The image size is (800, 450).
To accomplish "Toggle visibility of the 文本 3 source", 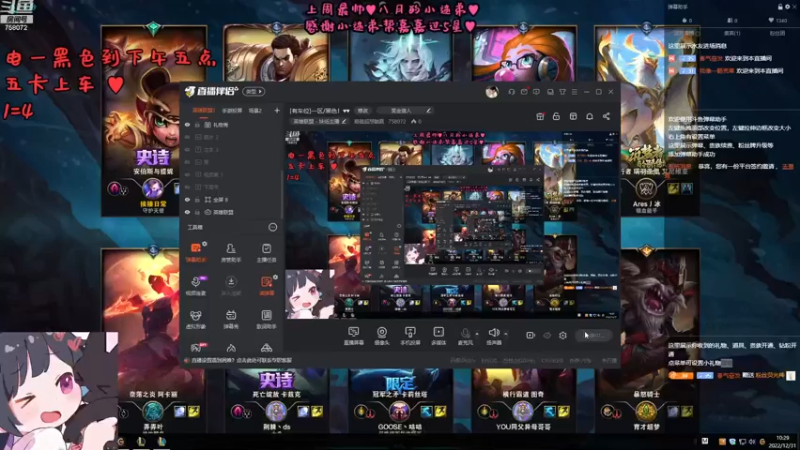I will tap(187, 149).
